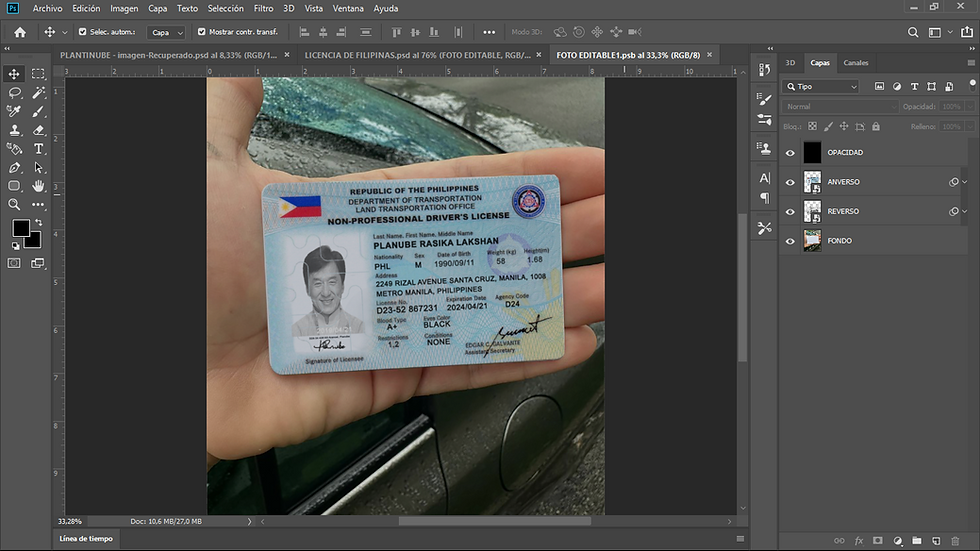Open the Relleno value dropdown

coord(970,126)
